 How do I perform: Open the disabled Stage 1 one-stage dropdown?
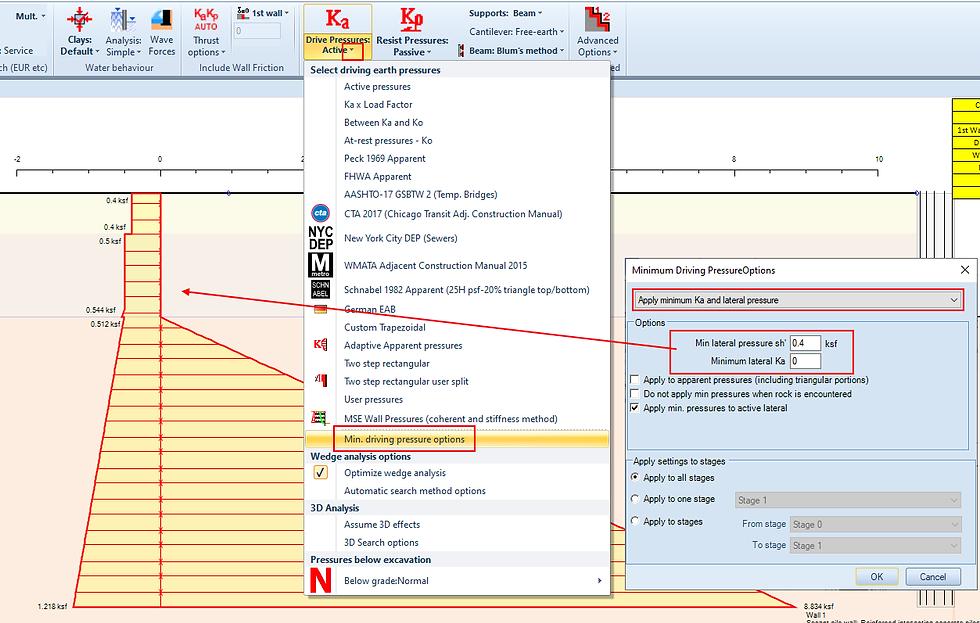848,500
